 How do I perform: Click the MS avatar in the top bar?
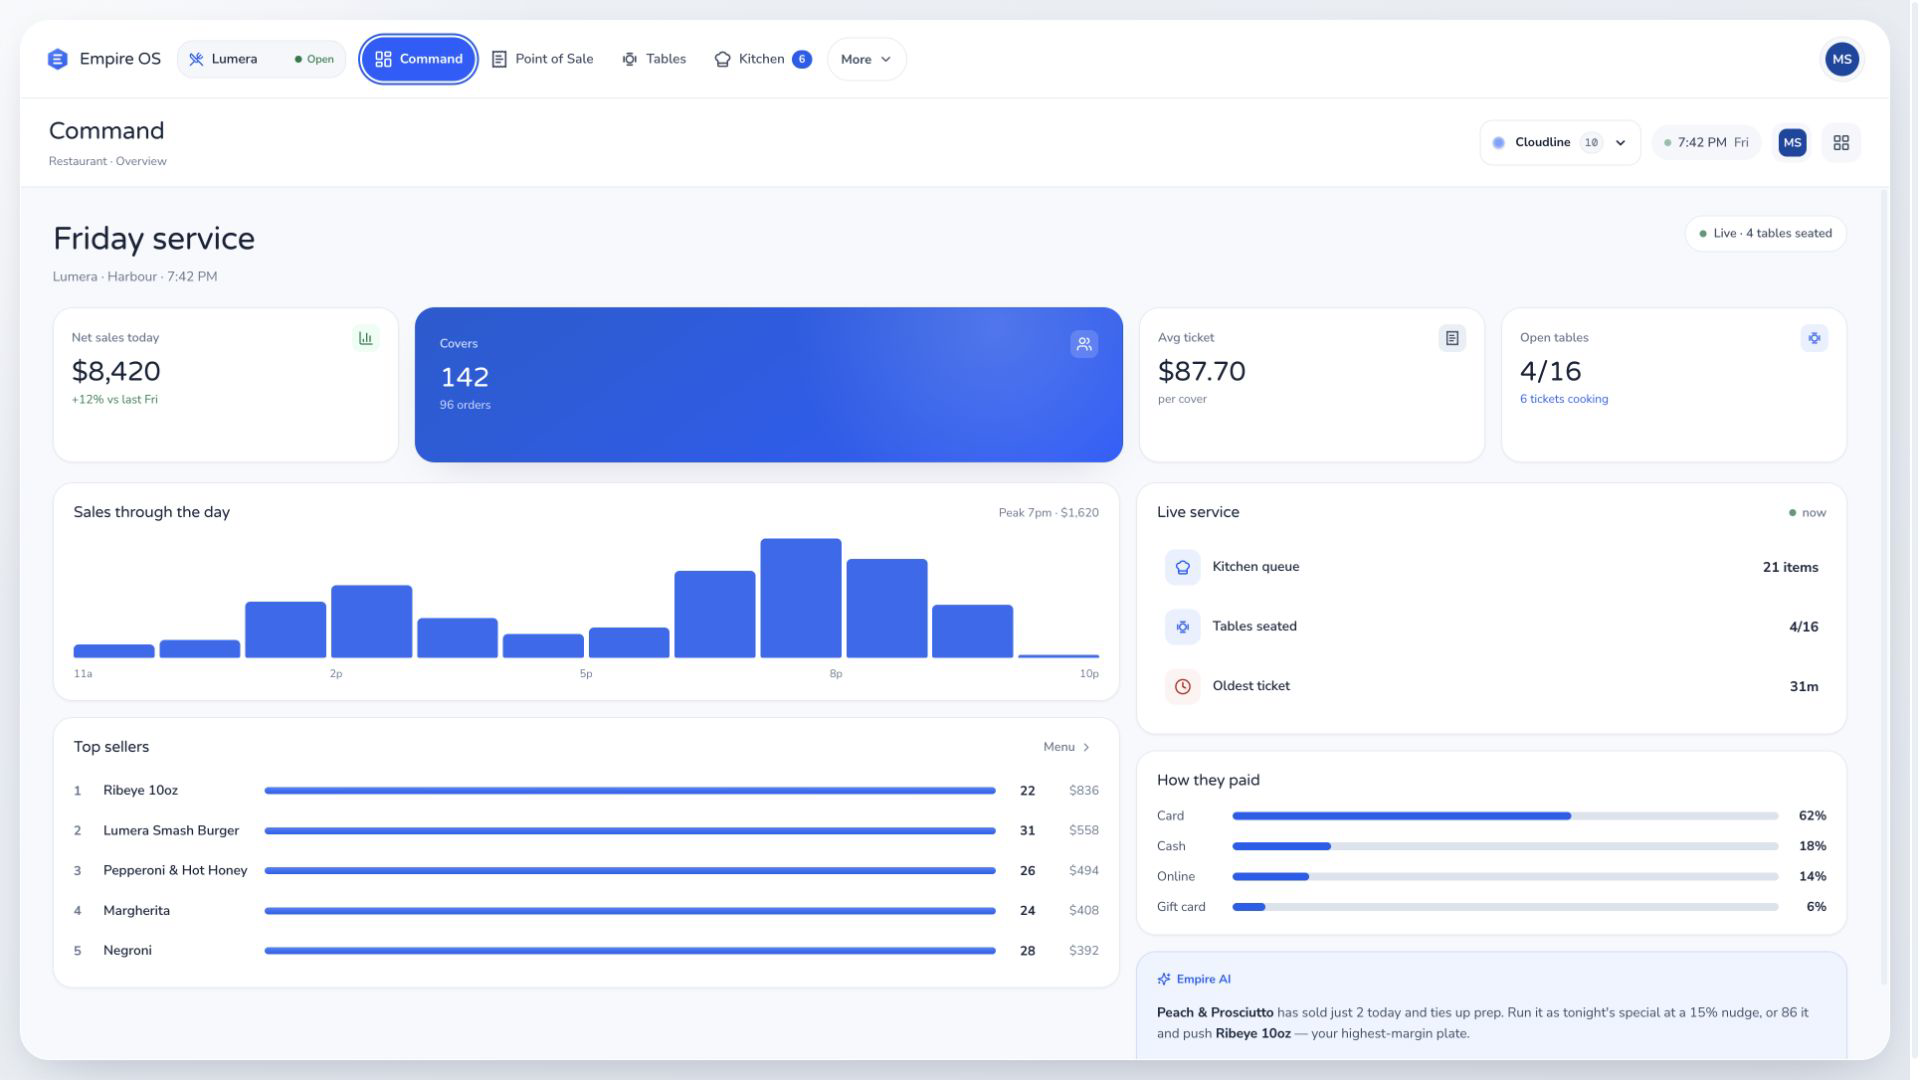click(x=1842, y=59)
